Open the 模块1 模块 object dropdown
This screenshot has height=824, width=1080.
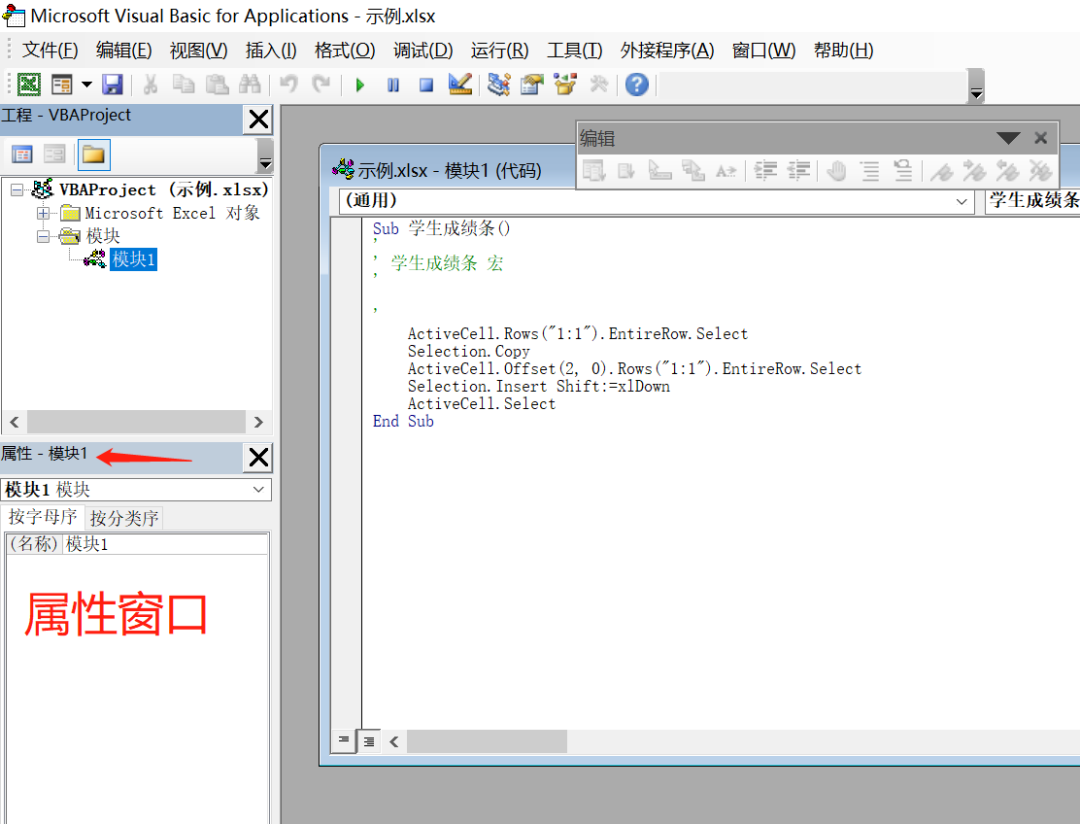click(258, 490)
